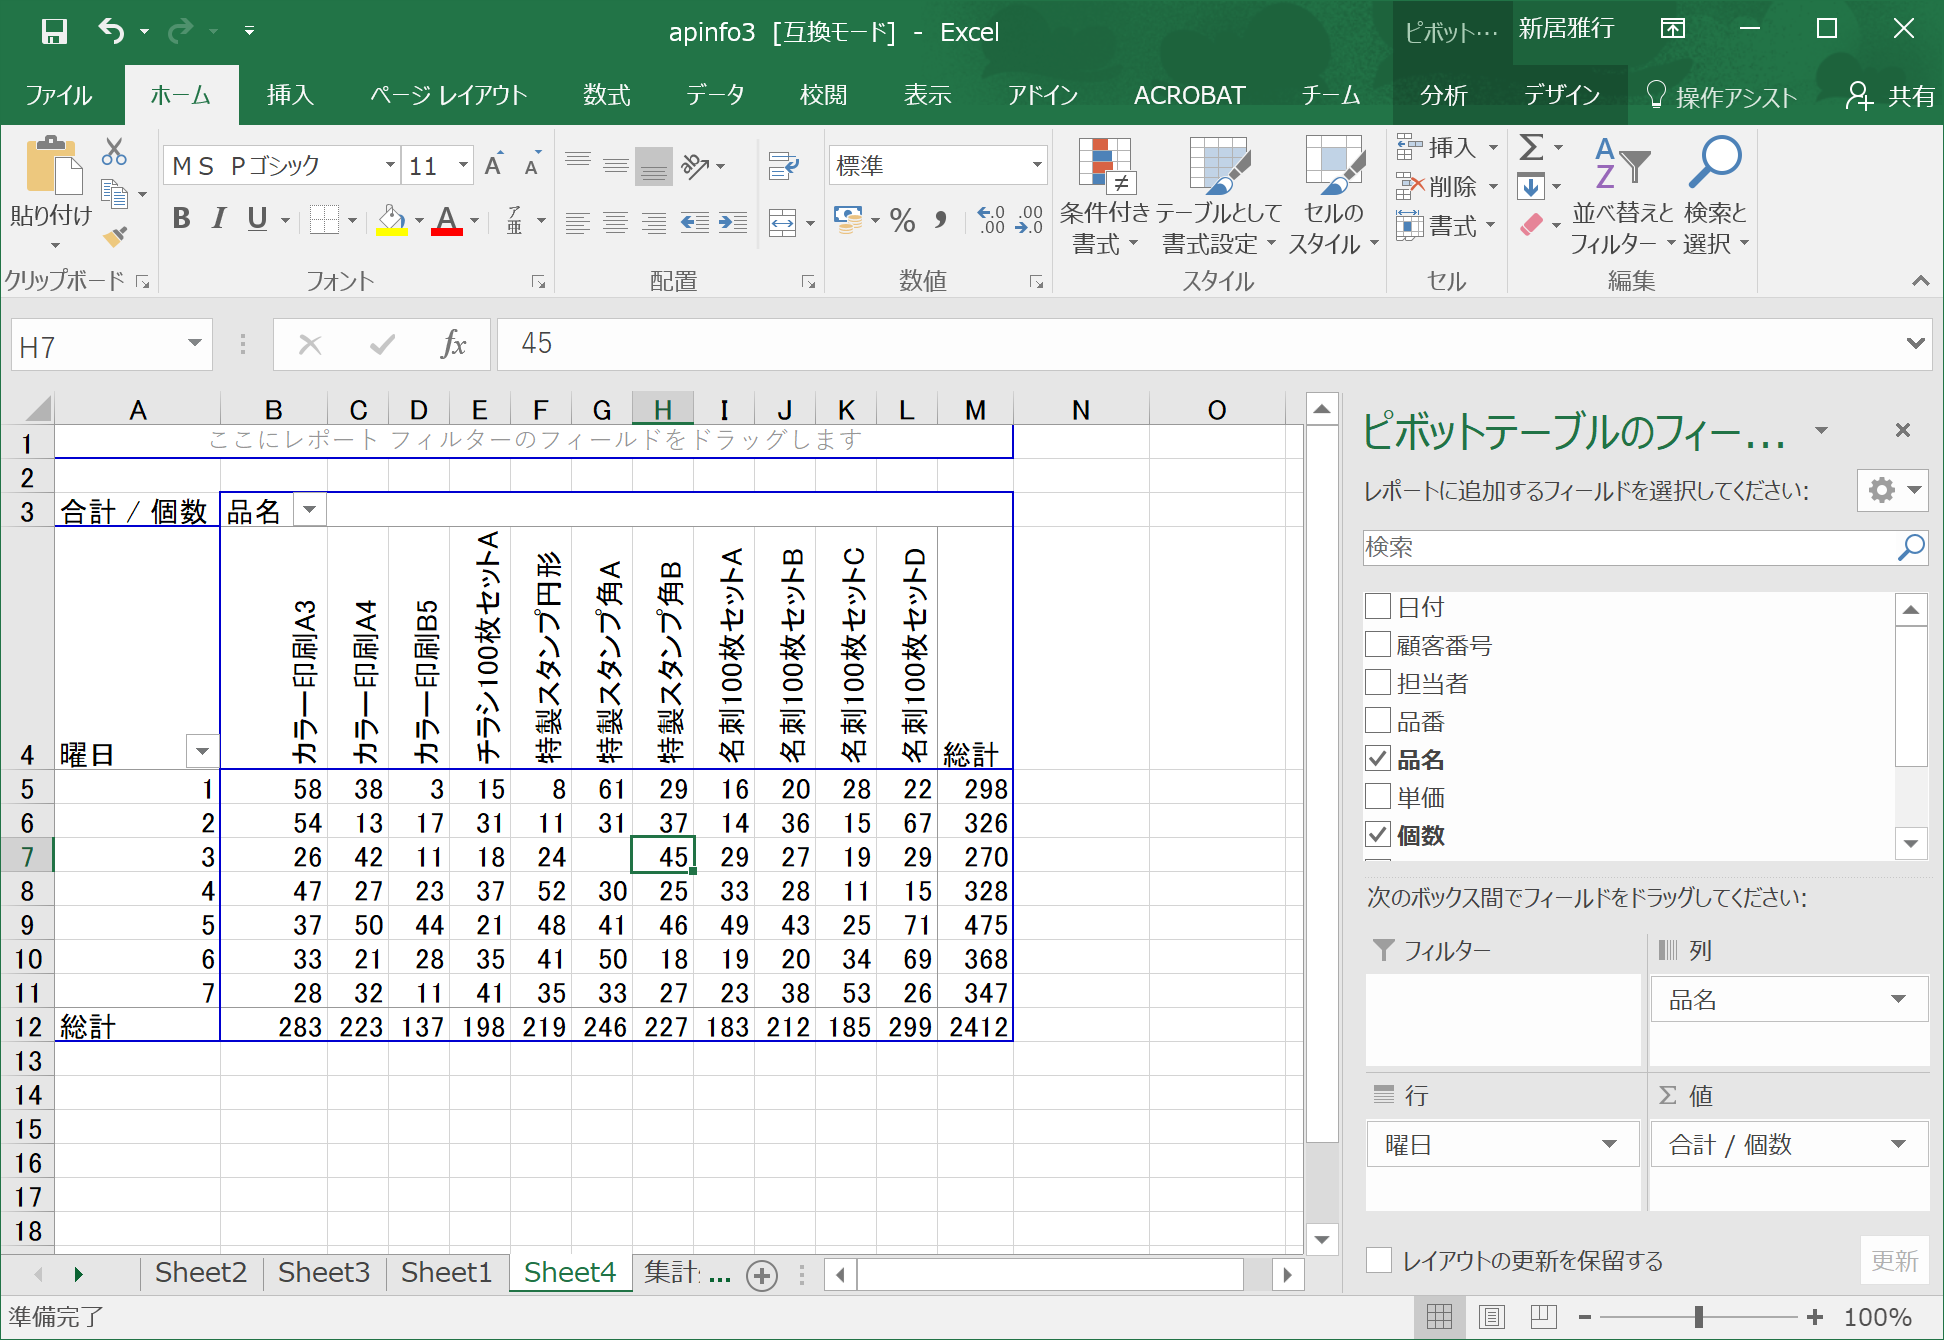Viewport: 1944px width, 1340px height.
Task: Click the 更新 button in pivot pane
Action: [1894, 1260]
